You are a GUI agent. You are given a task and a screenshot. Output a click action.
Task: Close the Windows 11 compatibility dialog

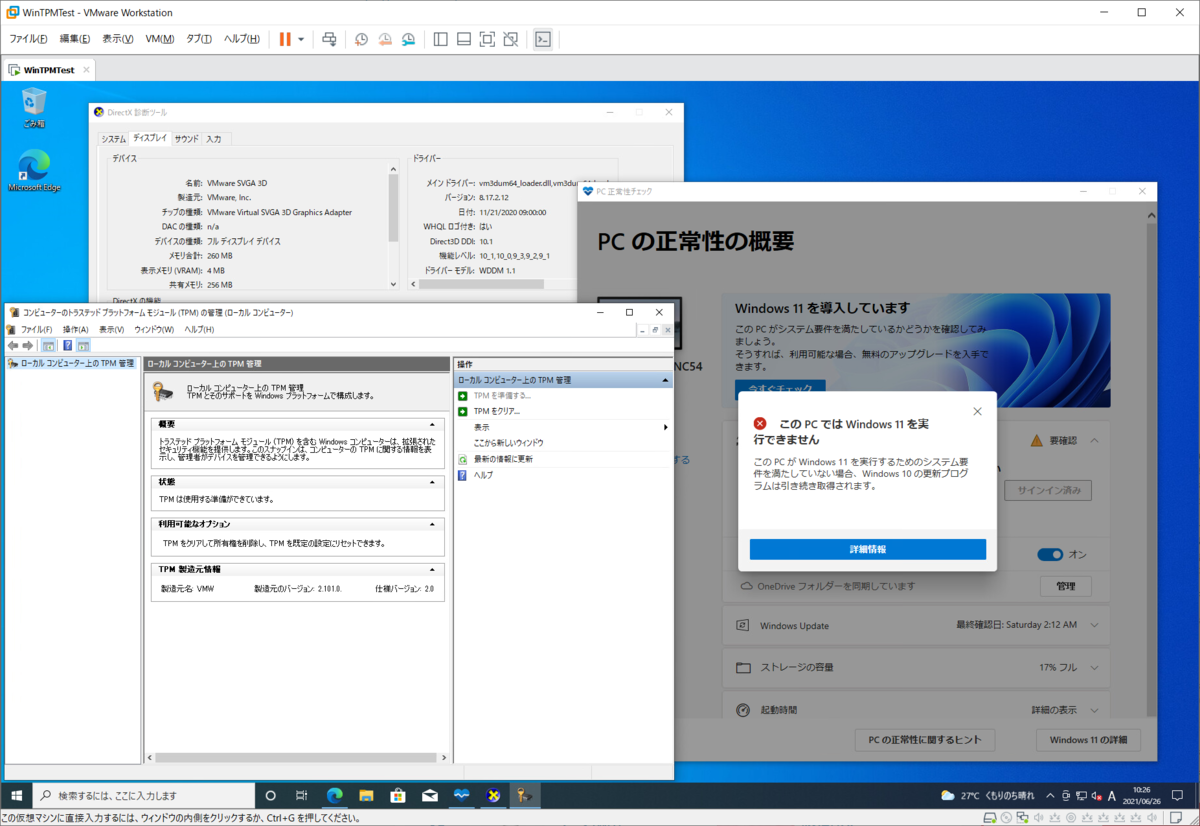977,411
